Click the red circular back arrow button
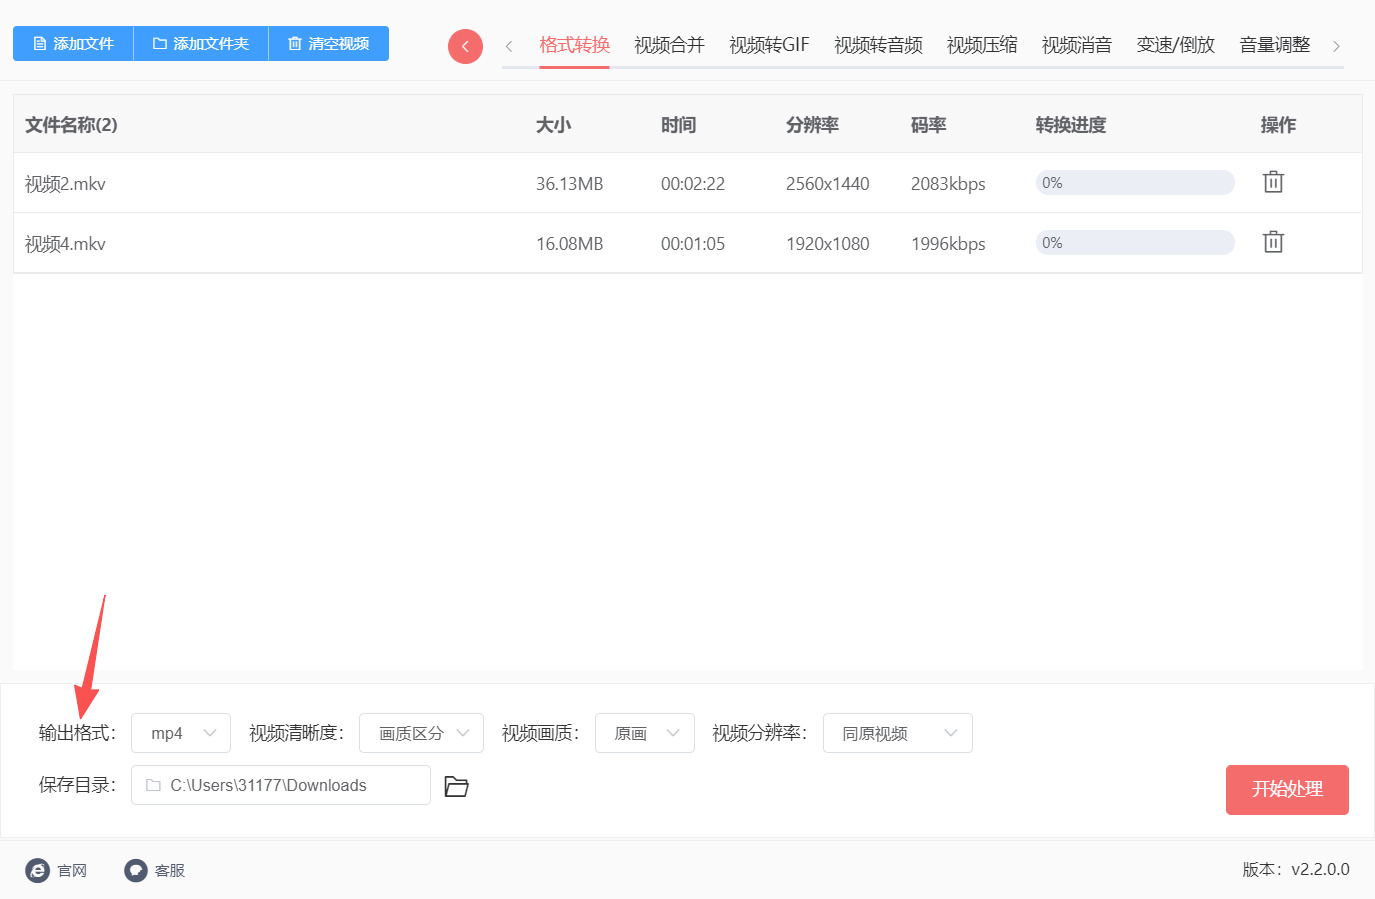Image resolution: width=1375 pixels, height=899 pixels. (x=465, y=46)
